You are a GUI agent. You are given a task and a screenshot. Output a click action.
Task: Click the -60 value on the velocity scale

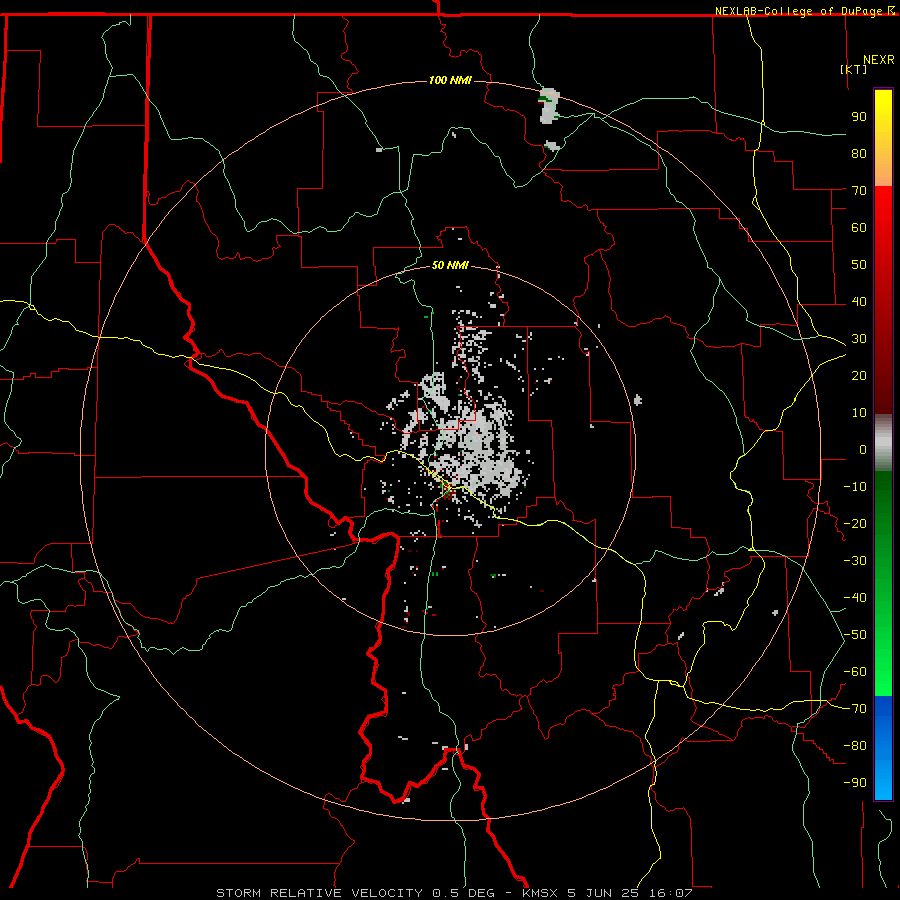(x=855, y=672)
